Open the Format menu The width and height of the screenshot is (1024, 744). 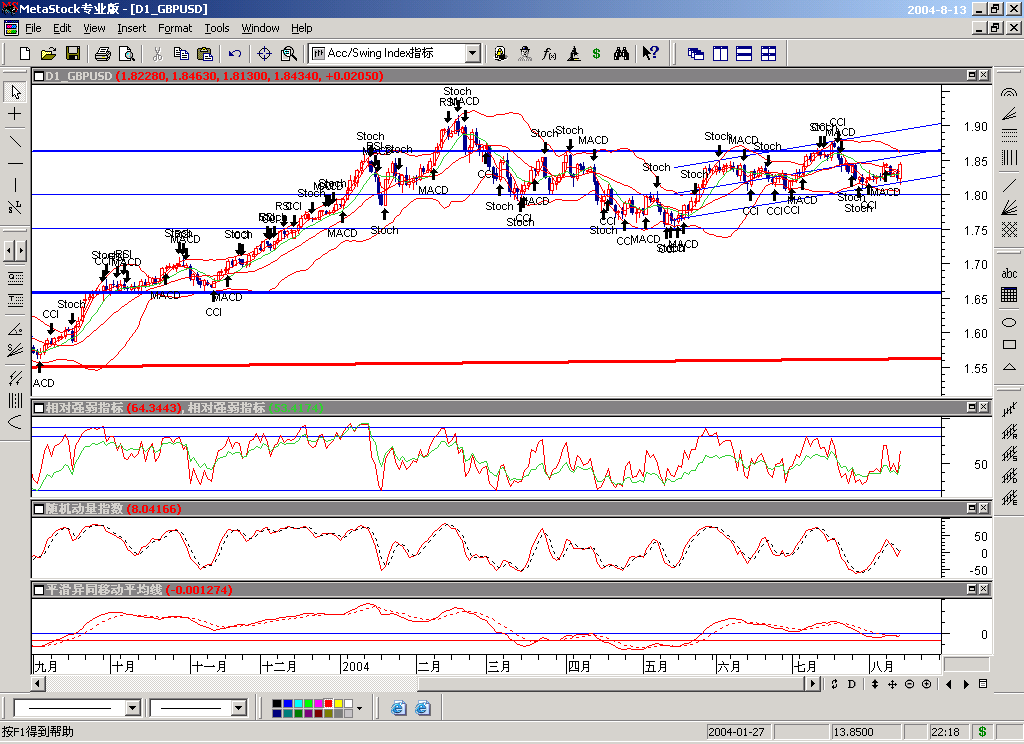coord(175,28)
